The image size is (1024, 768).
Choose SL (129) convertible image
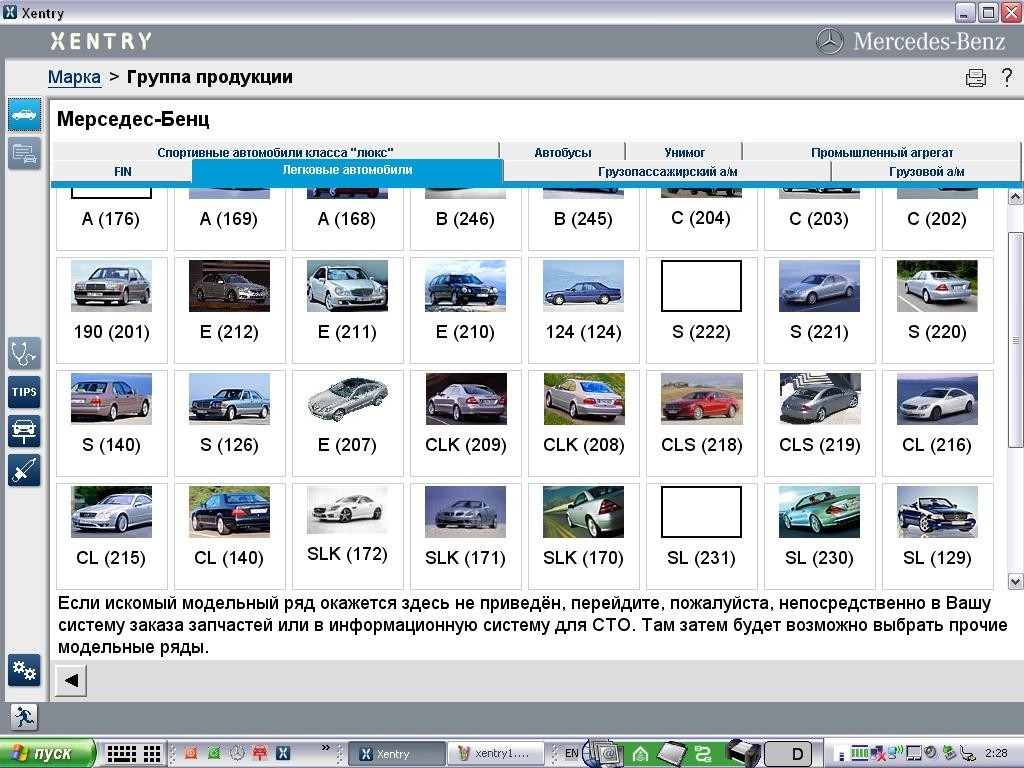tap(937, 512)
